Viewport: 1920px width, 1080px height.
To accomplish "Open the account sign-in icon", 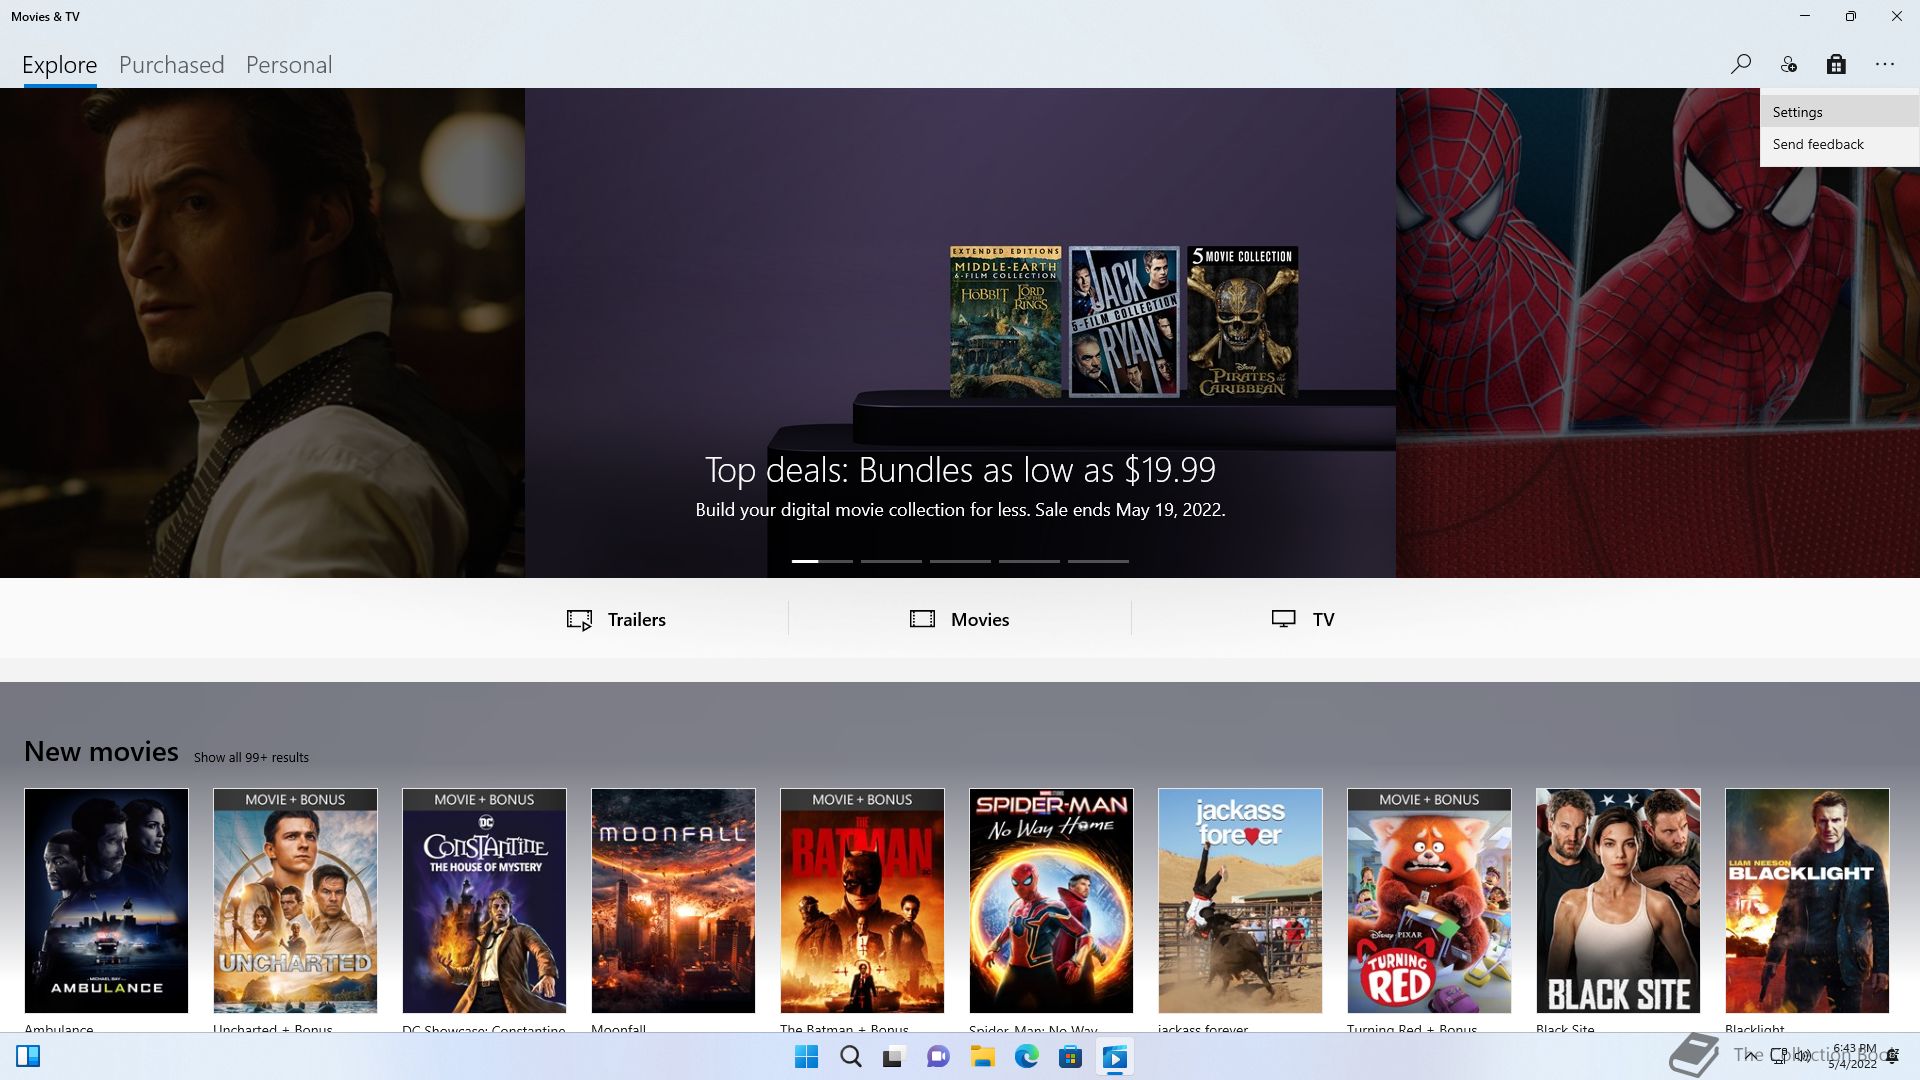I will click(x=1789, y=64).
